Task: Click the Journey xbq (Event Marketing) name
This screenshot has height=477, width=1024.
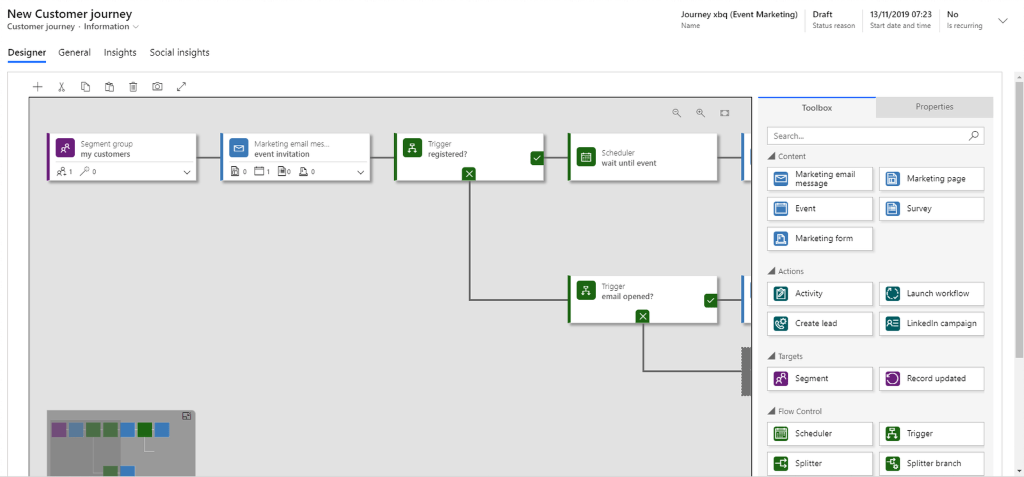Action: [739, 14]
